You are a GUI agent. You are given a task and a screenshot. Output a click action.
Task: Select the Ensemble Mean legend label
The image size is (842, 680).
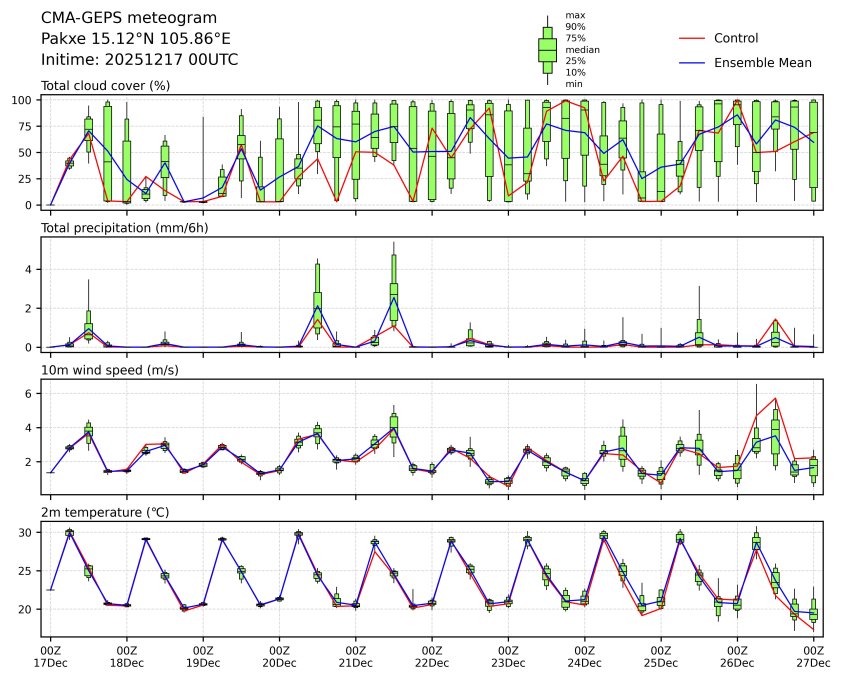762,62
